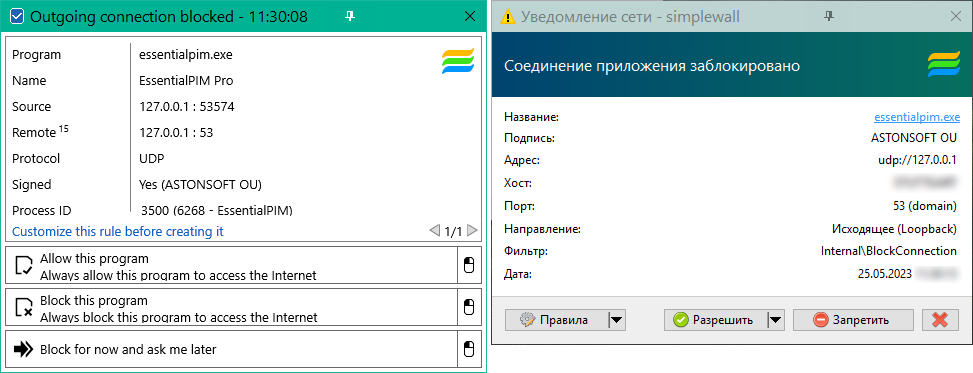Click 'UDP' protocol value
Image resolution: width=973 pixels, height=373 pixels.
pos(151,158)
